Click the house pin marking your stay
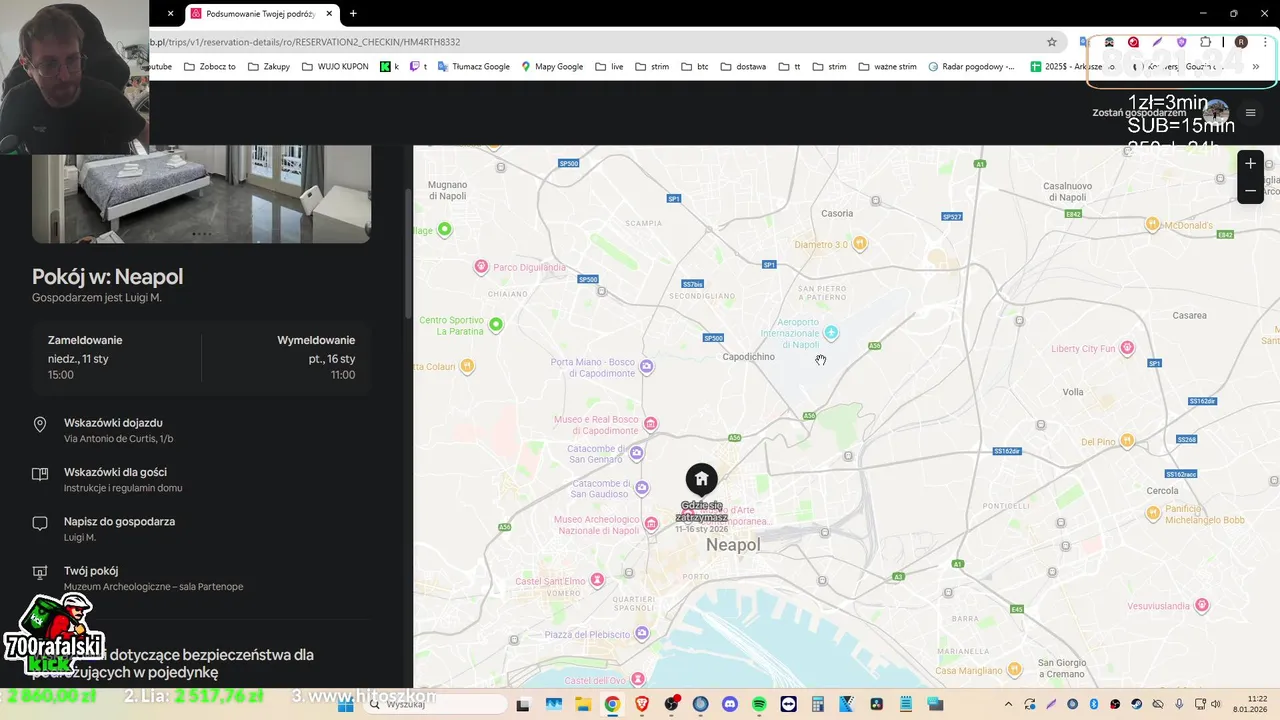Screen dimensions: 1280x720 pos(701,479)
